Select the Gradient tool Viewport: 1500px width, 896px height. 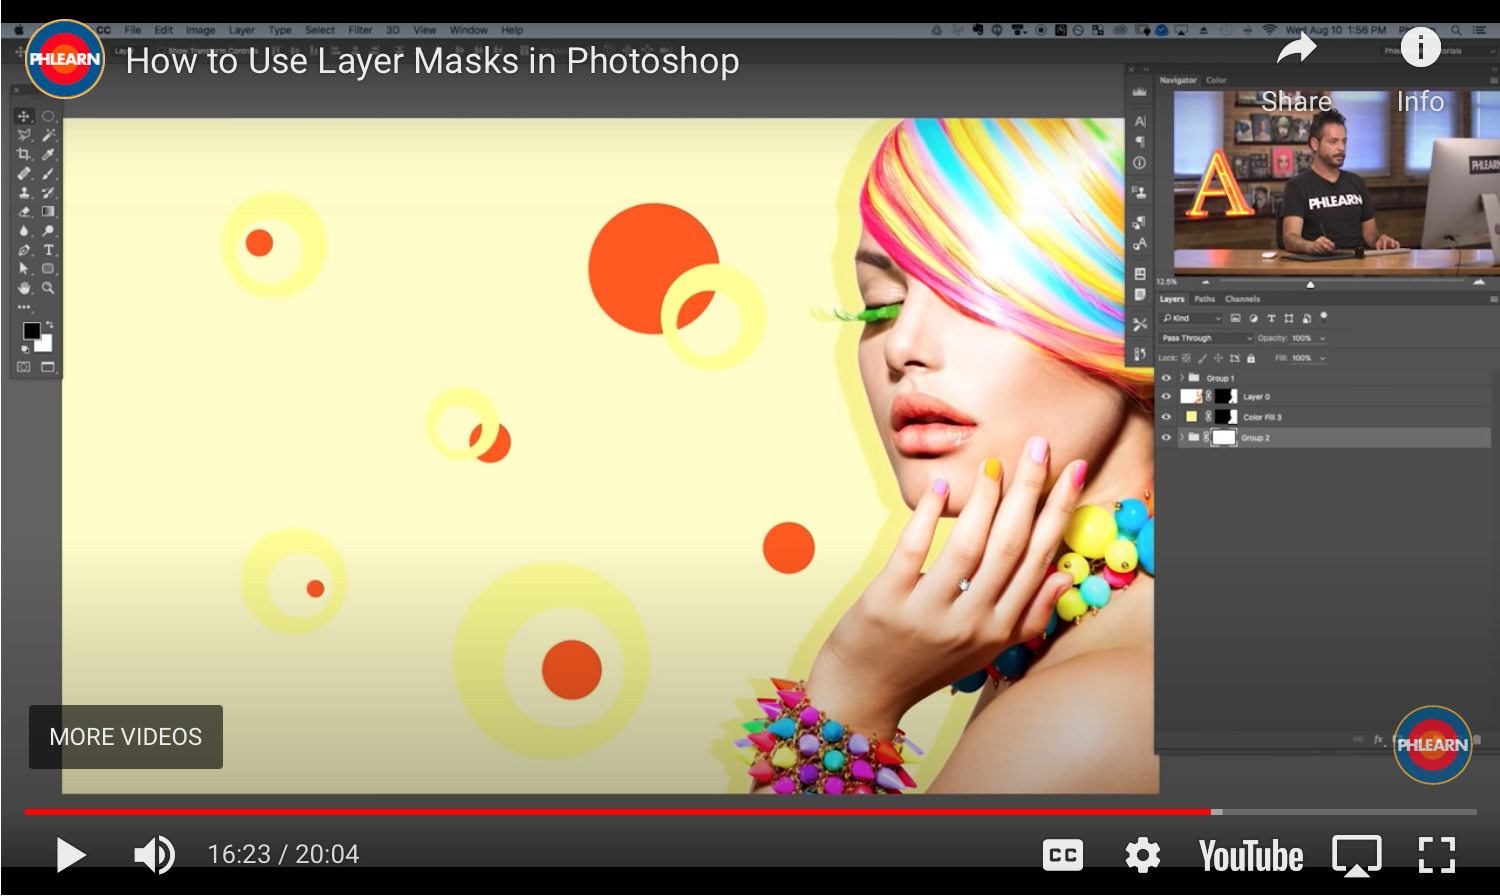[x=48, y=211]
